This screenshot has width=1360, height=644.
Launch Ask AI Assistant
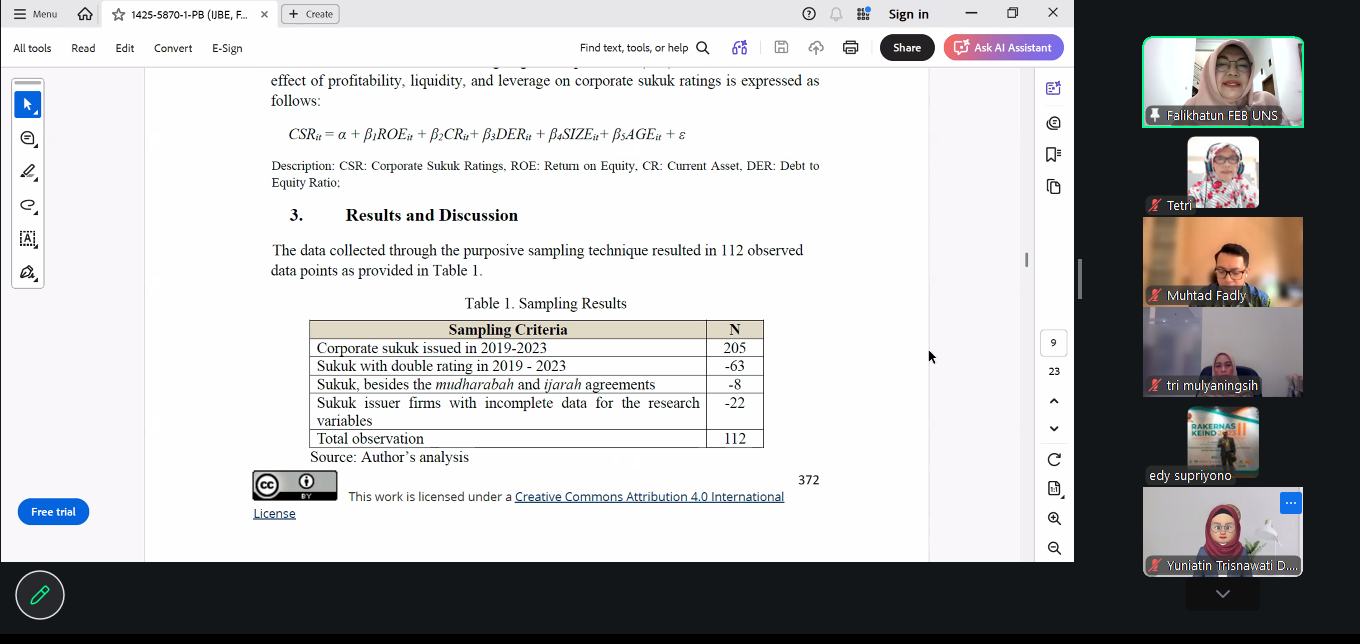coord(1003,48)
